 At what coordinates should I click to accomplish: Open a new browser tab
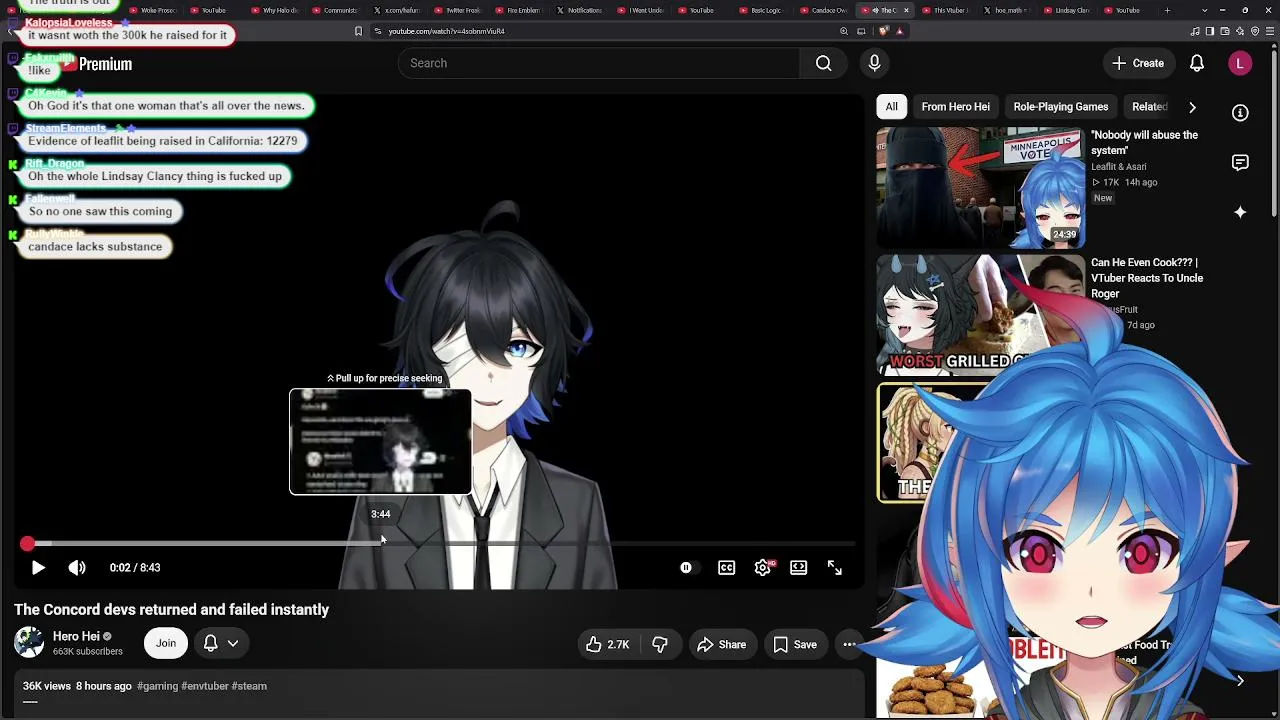click(x=1167, y=10)
